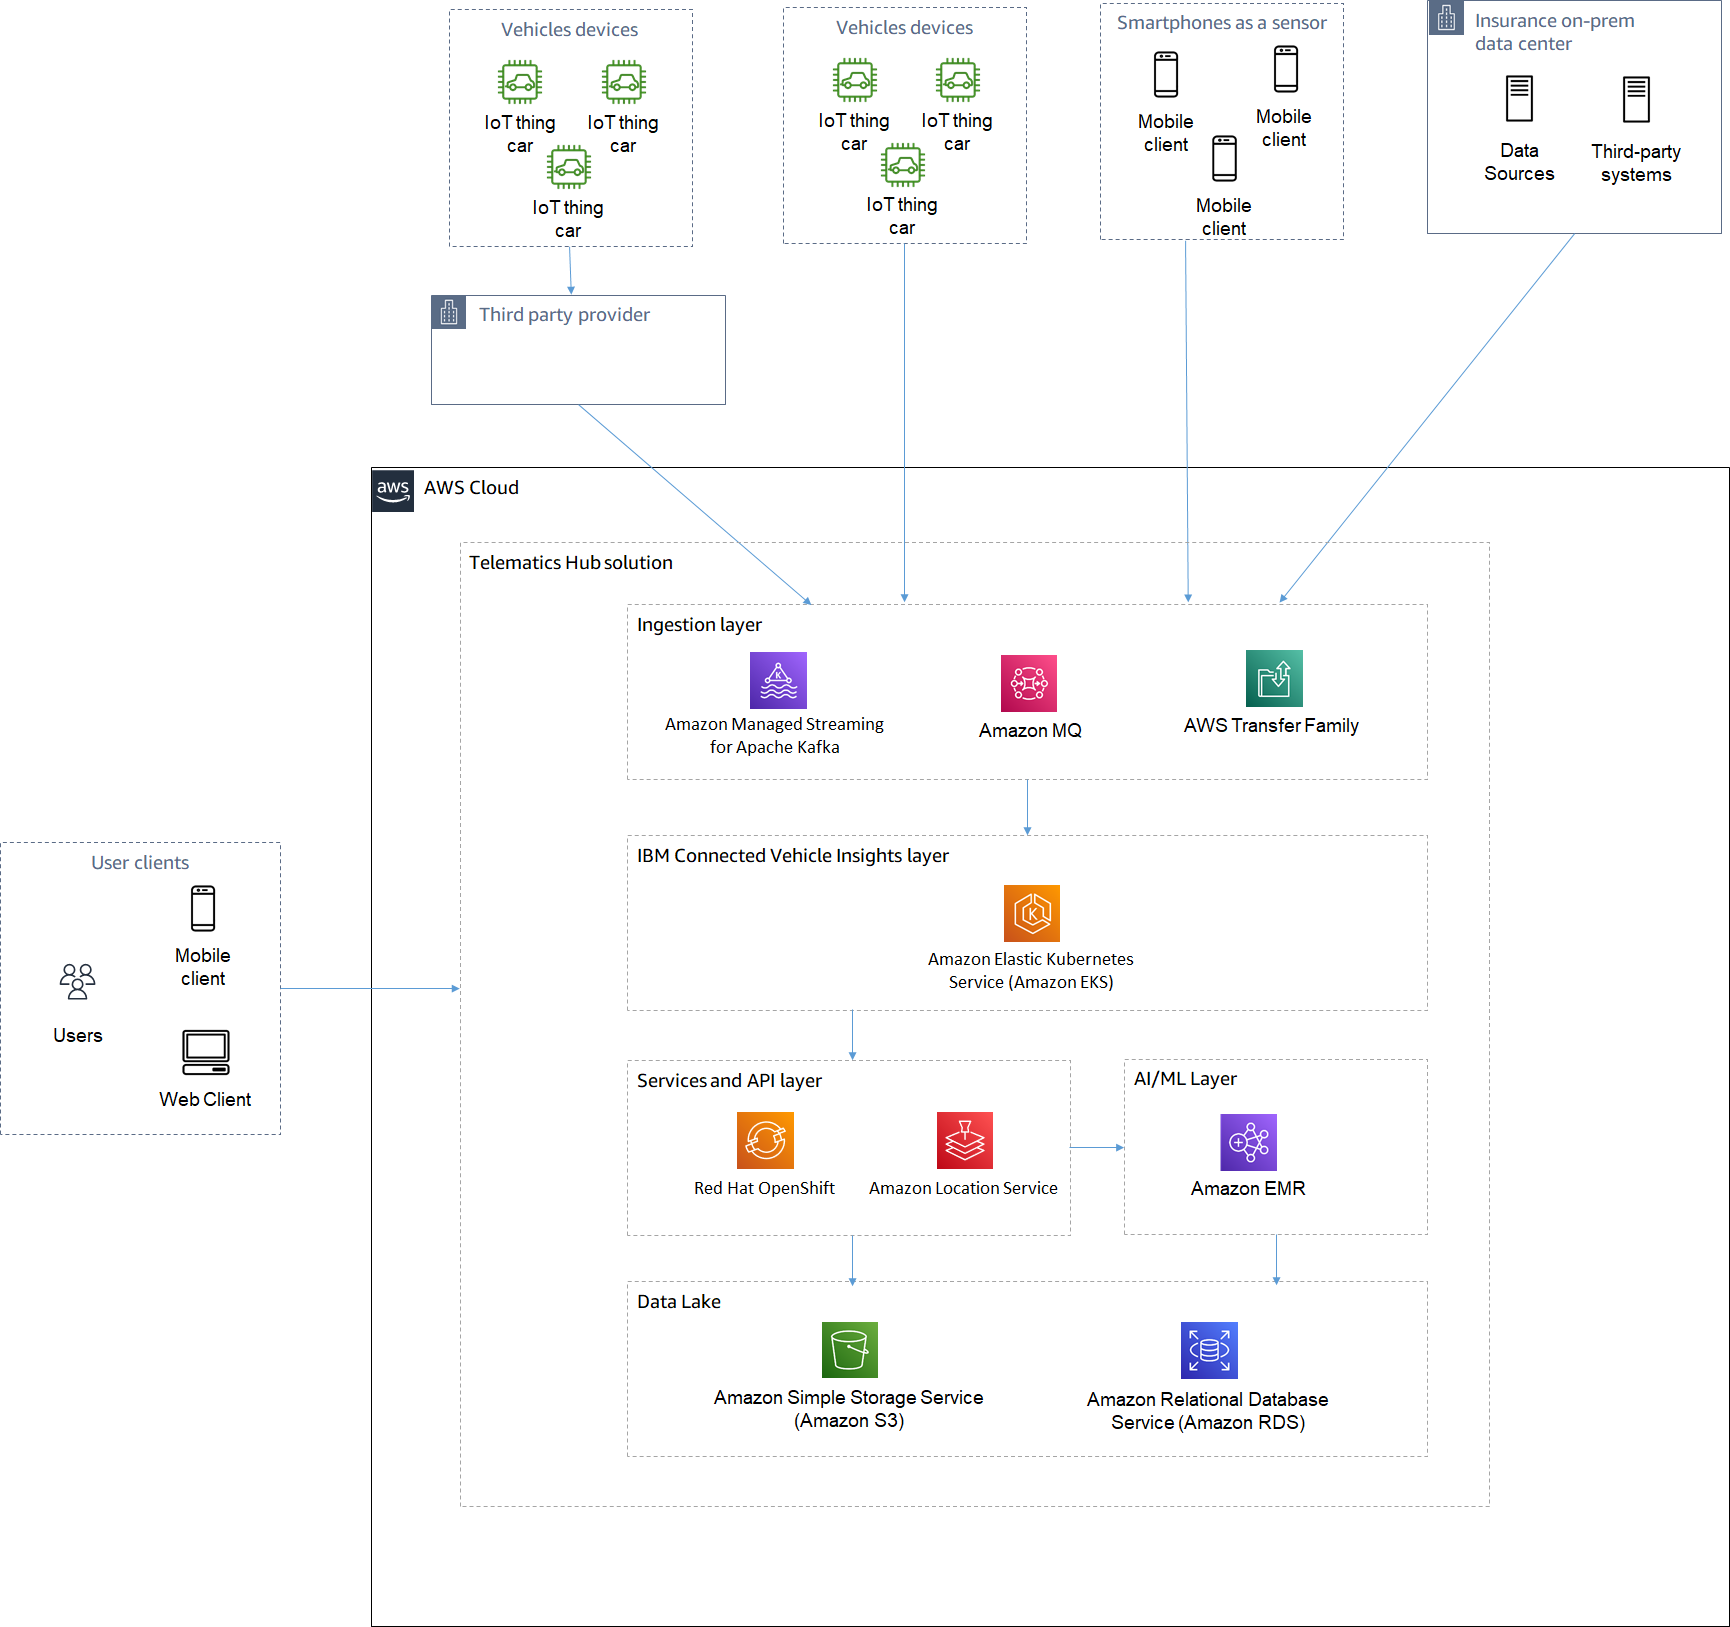The height and width of the screenshot is (1627, 1730).
Task: Click the "Telematics Hub solution" heading
Action: (571, 563)
